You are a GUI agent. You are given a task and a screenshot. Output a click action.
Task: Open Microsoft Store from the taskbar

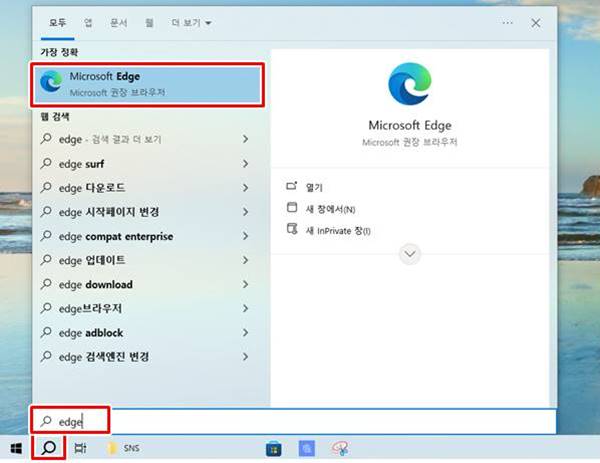click(x=274, y=449)
